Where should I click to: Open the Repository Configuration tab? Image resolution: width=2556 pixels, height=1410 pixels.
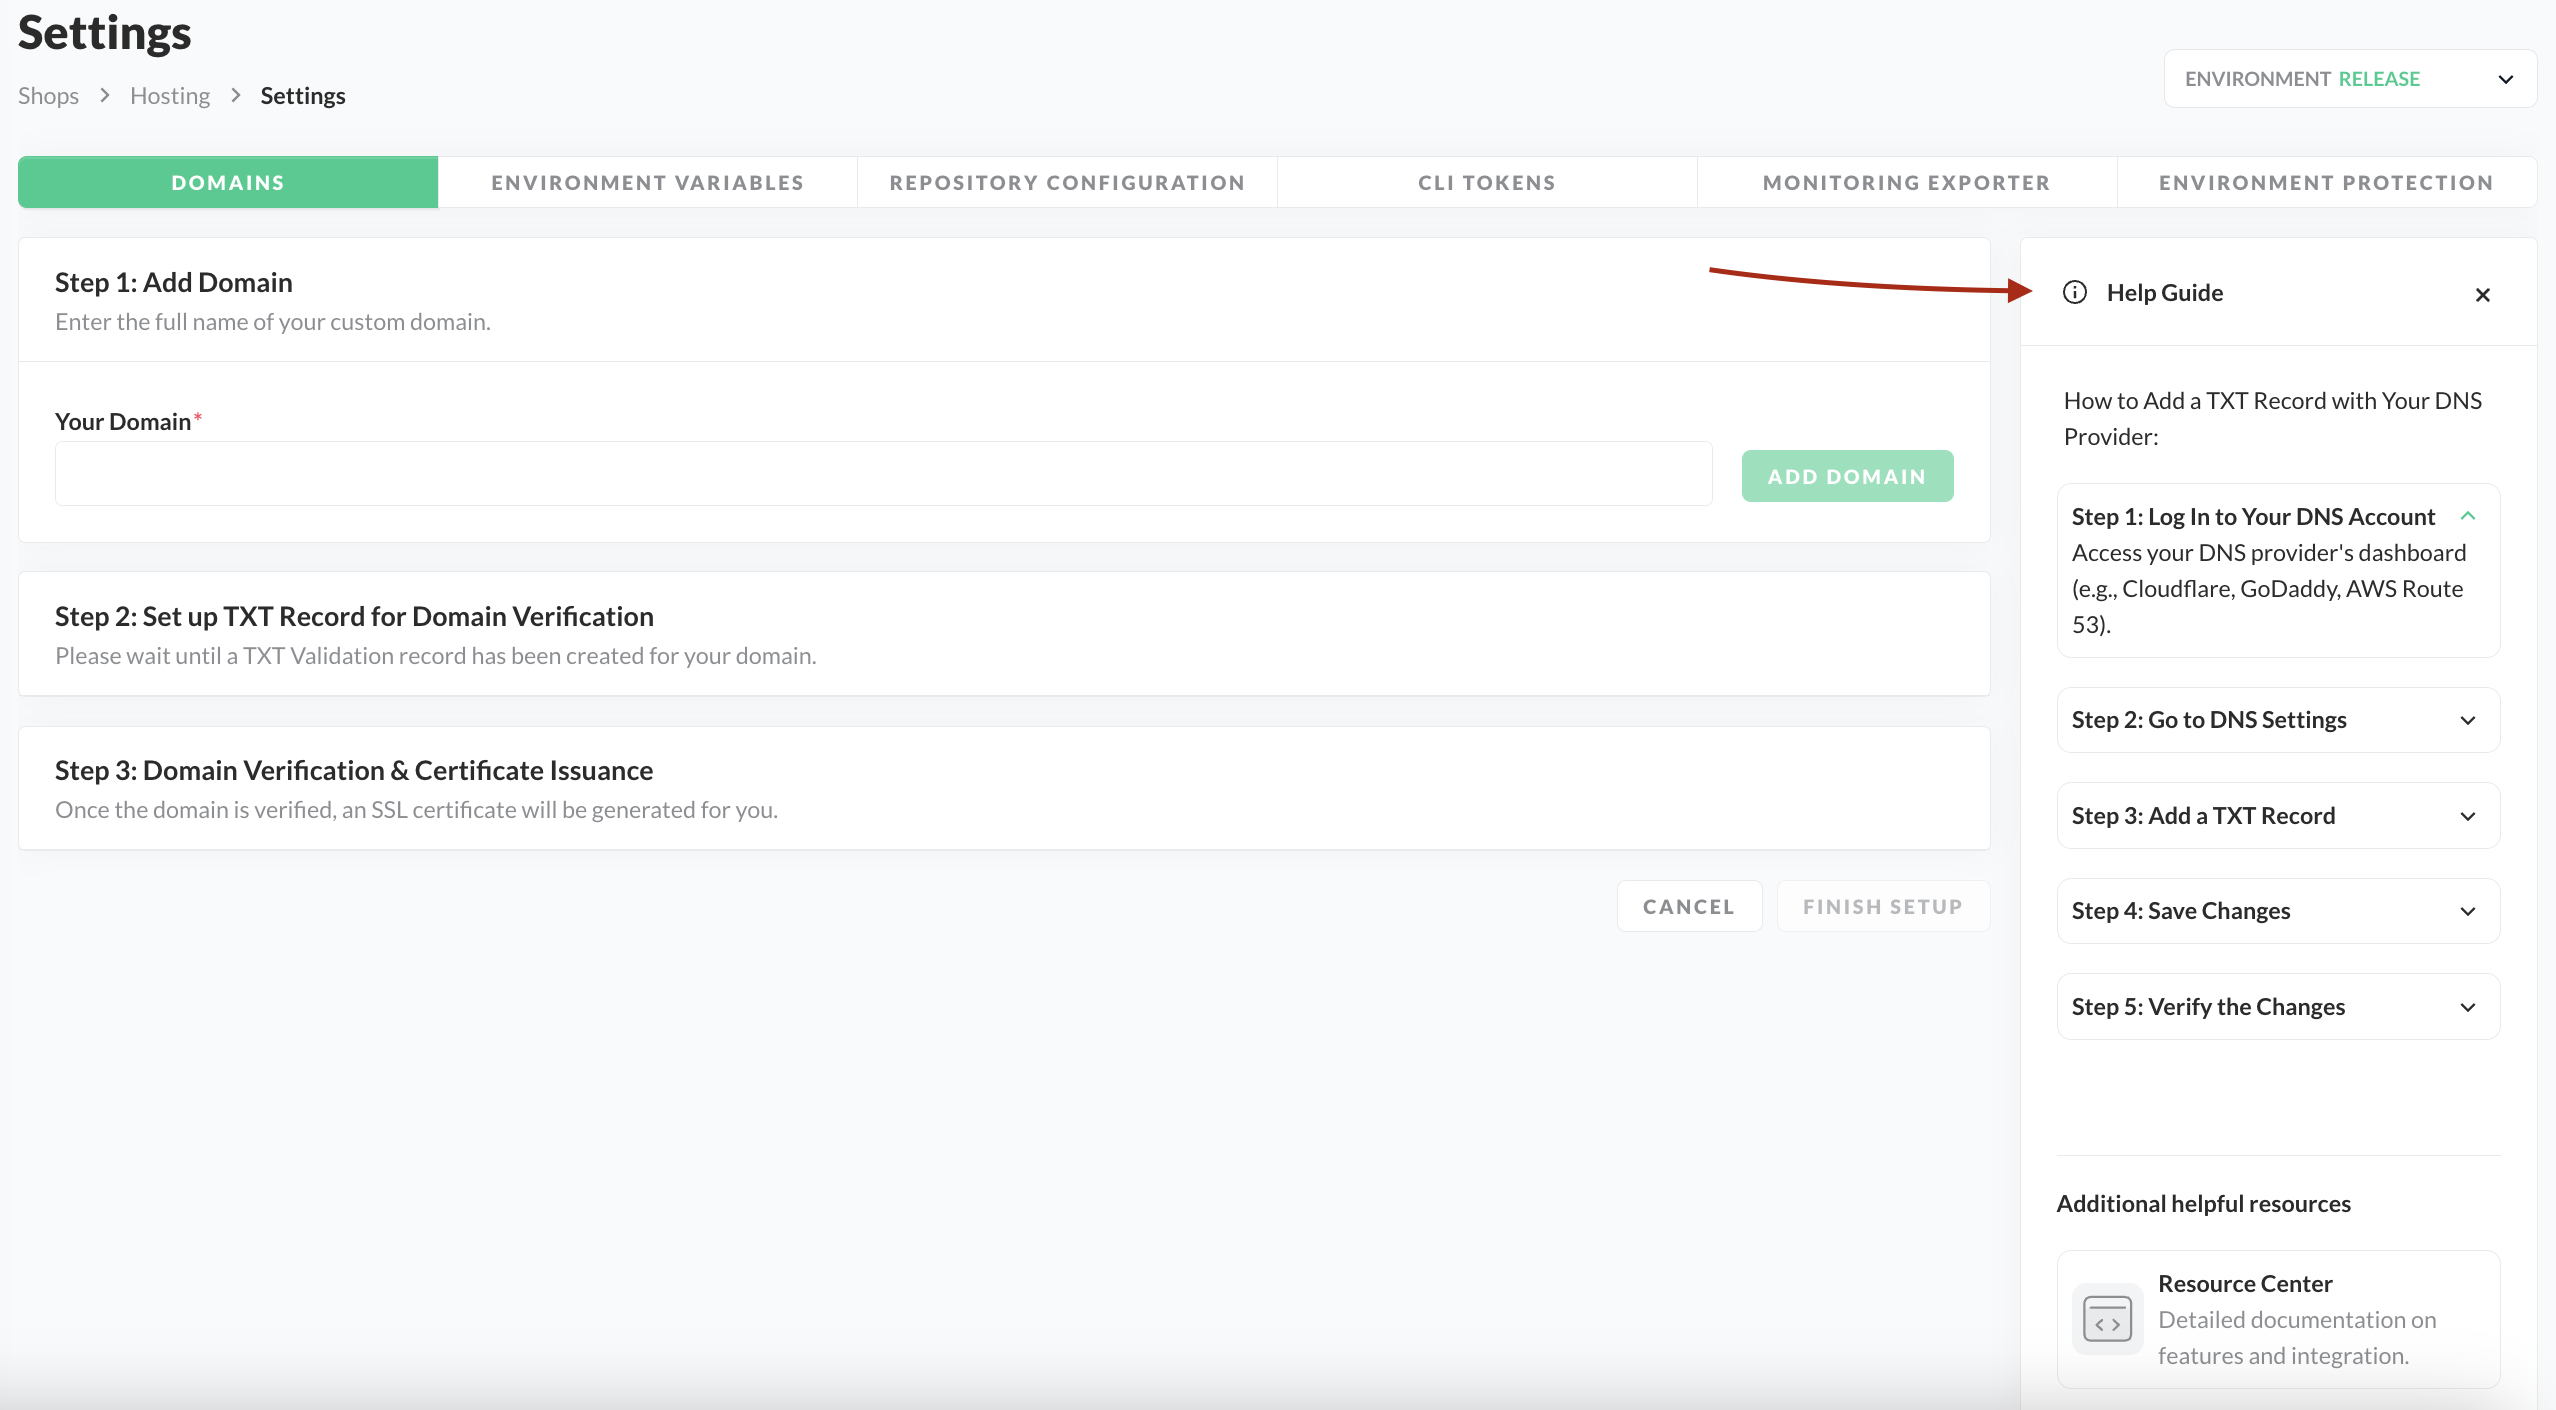(x=1067, y=183)
